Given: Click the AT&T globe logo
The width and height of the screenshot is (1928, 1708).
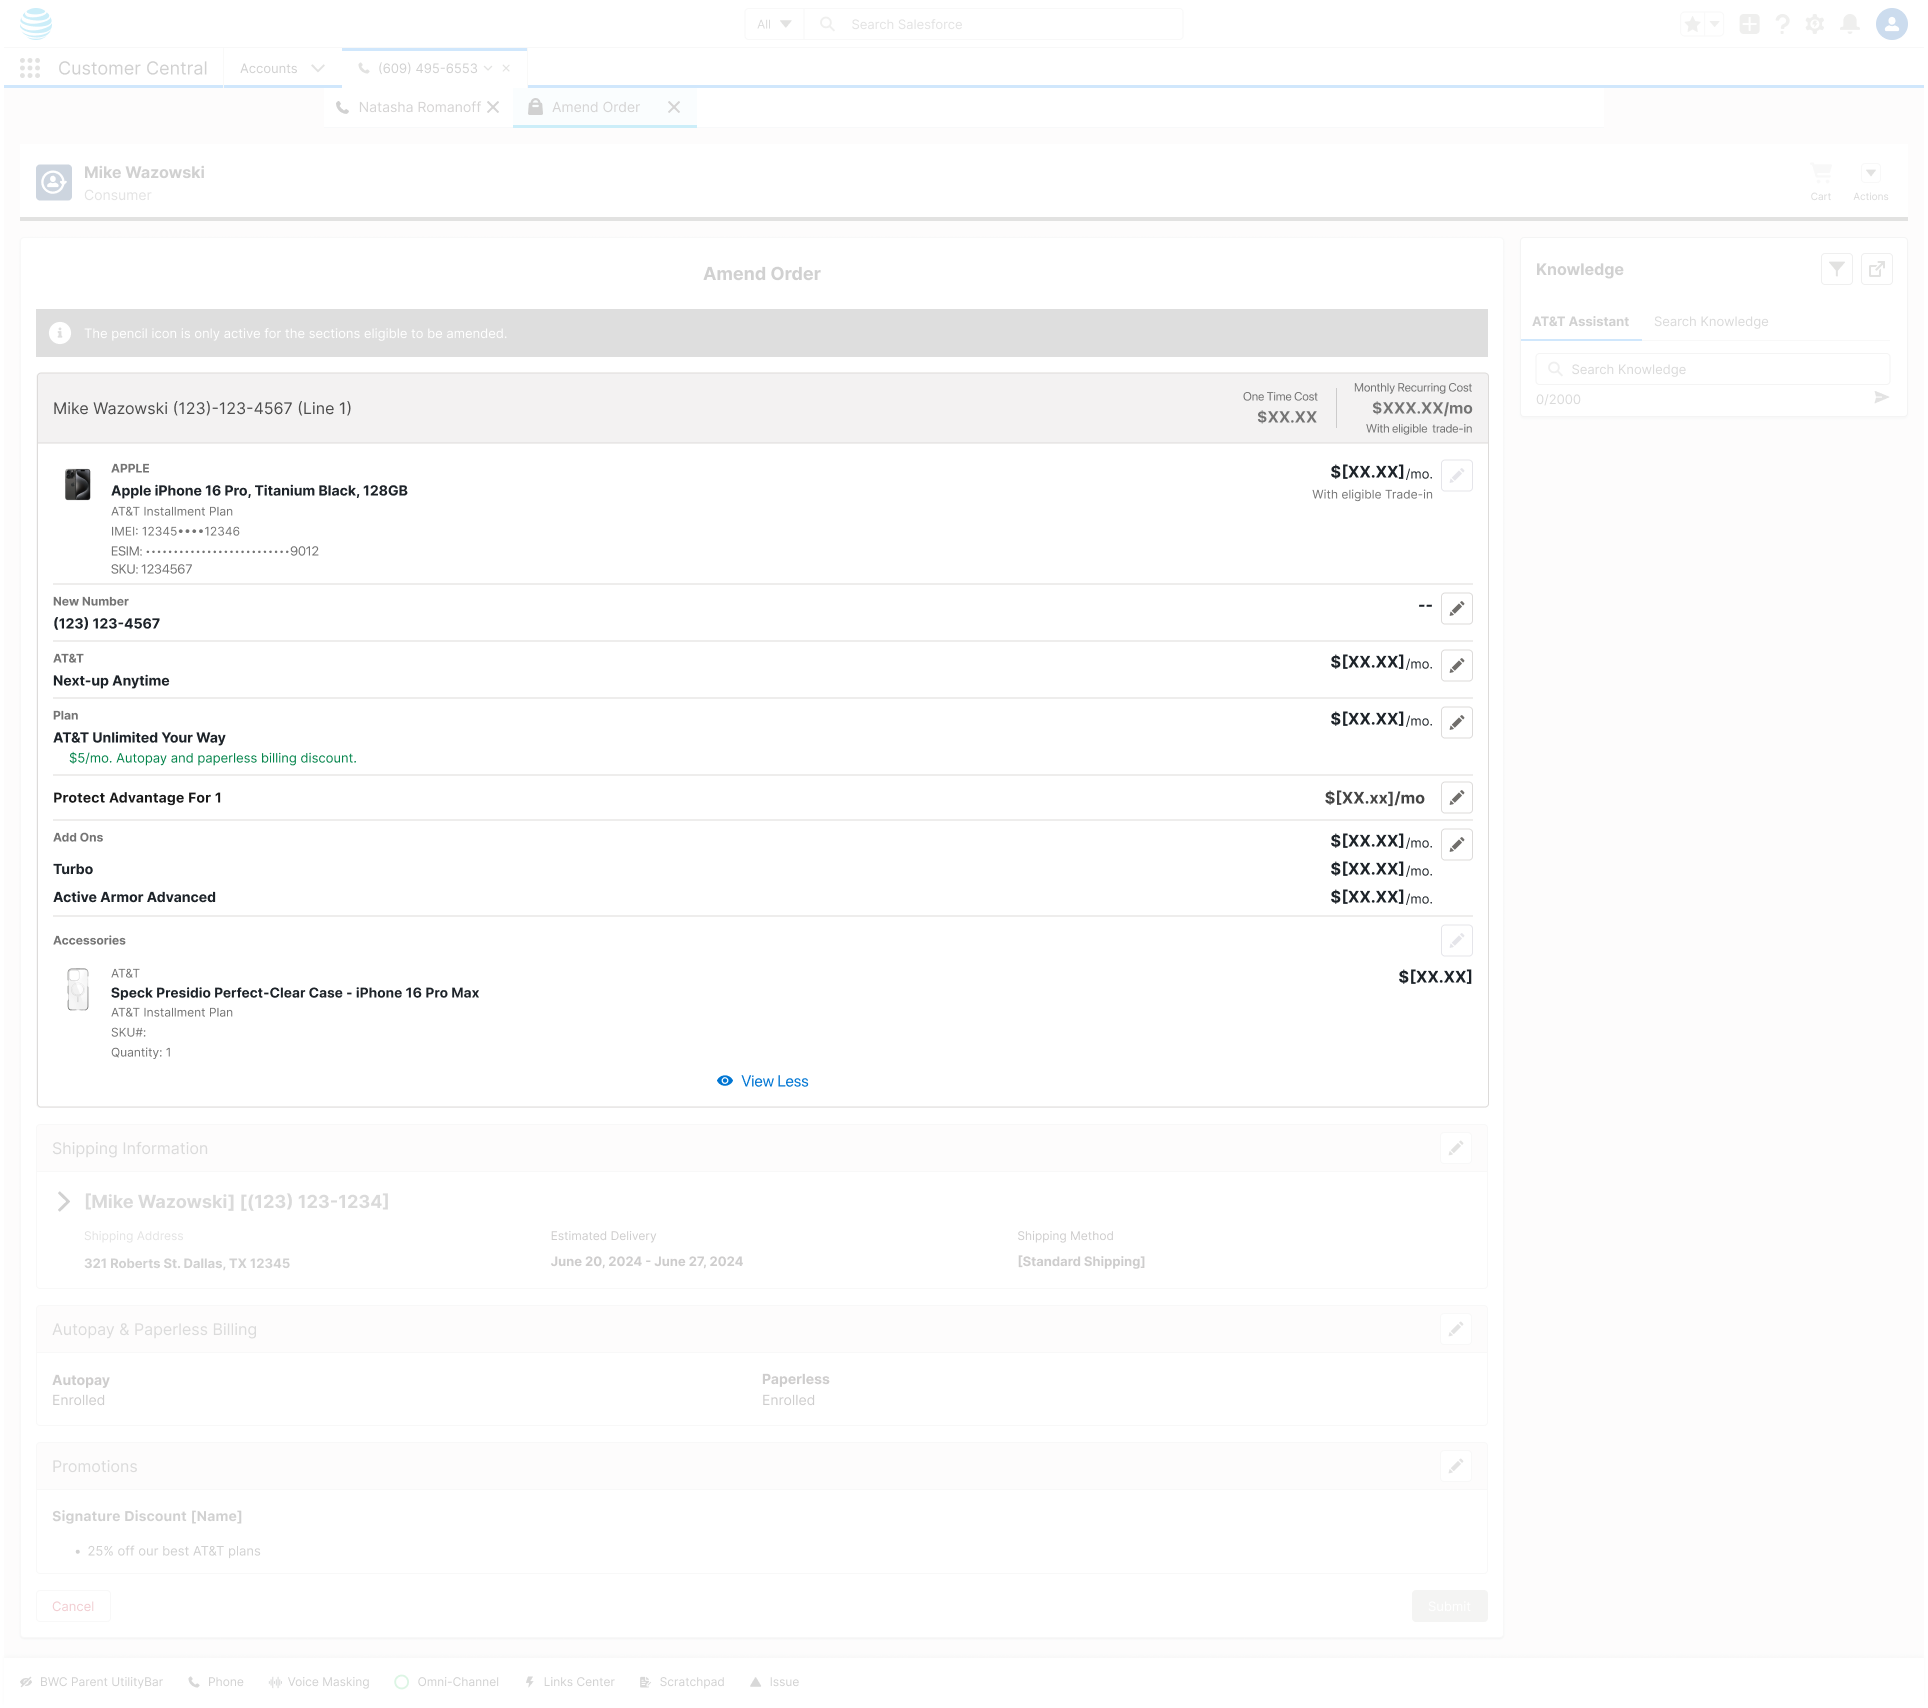Looking at the screenshot, I should point(36,23).
